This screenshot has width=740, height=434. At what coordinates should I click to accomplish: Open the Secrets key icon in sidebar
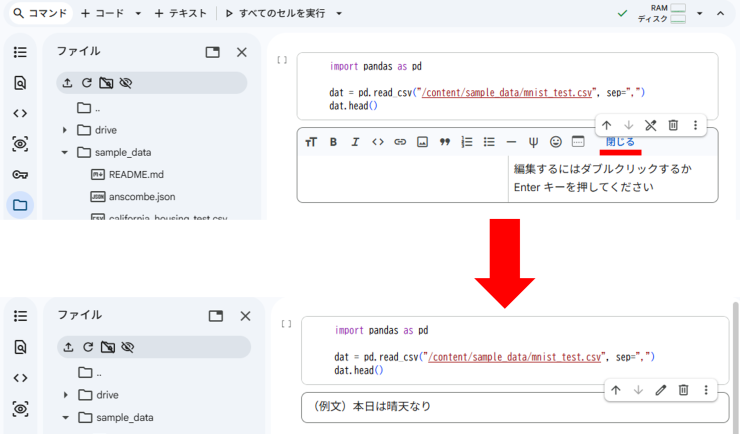[20, 174]
